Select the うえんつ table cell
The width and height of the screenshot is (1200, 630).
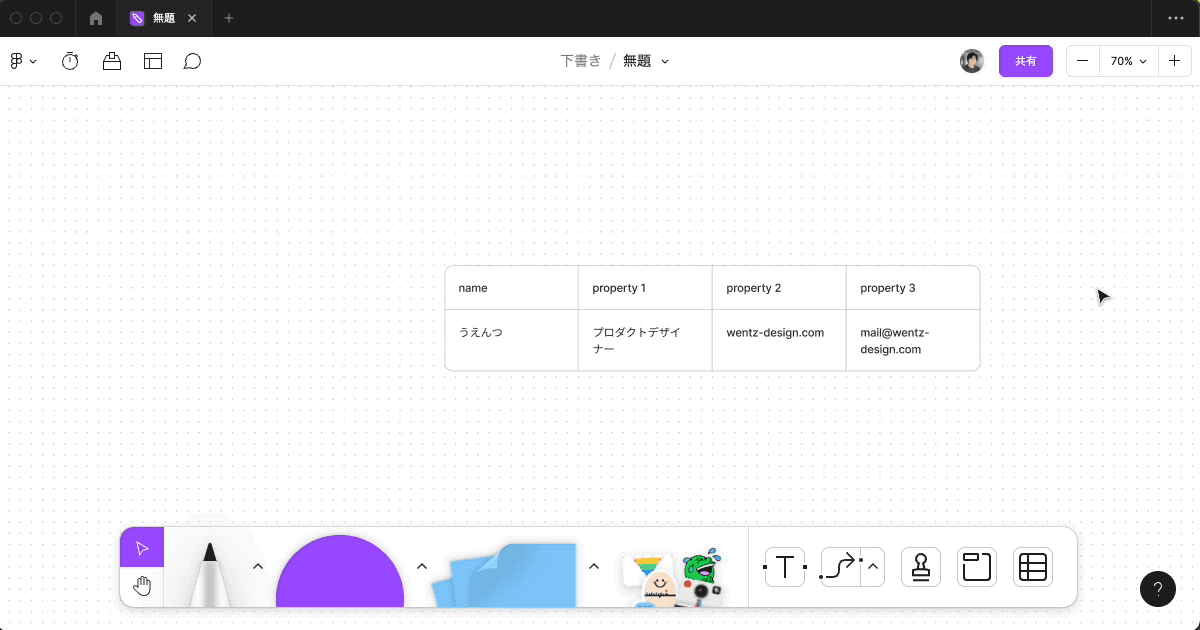512,340
